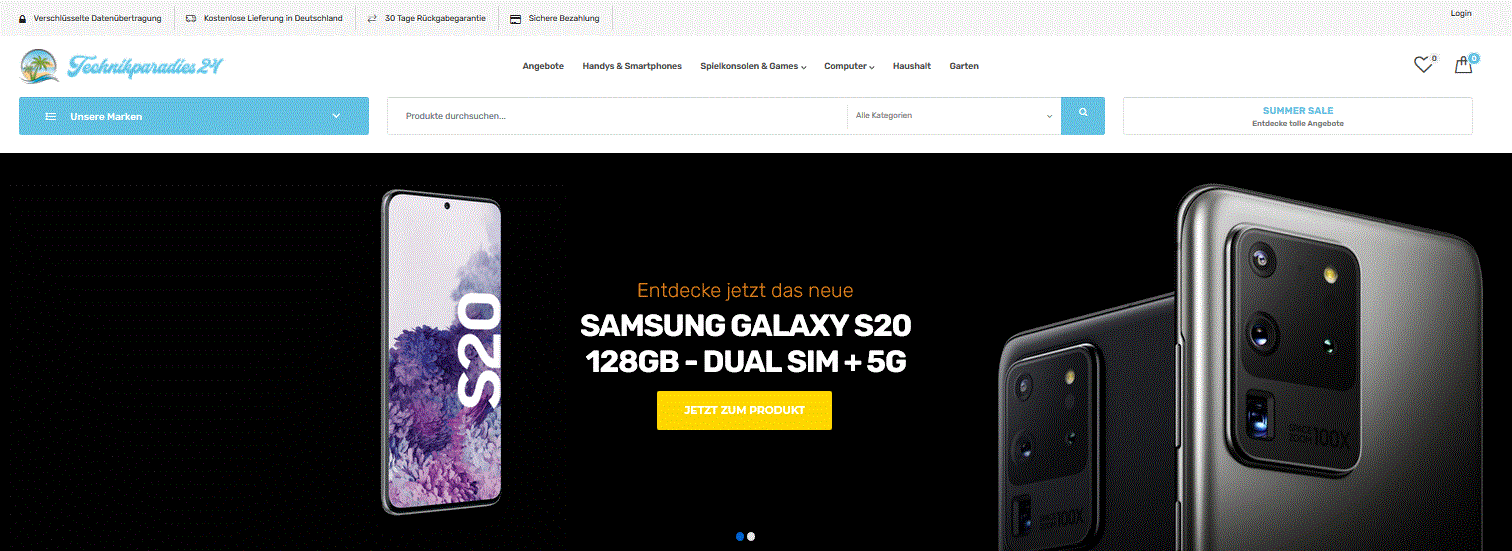The image size is (1512, 551).
Task: Click the Login link
Action: point(1461,13)
